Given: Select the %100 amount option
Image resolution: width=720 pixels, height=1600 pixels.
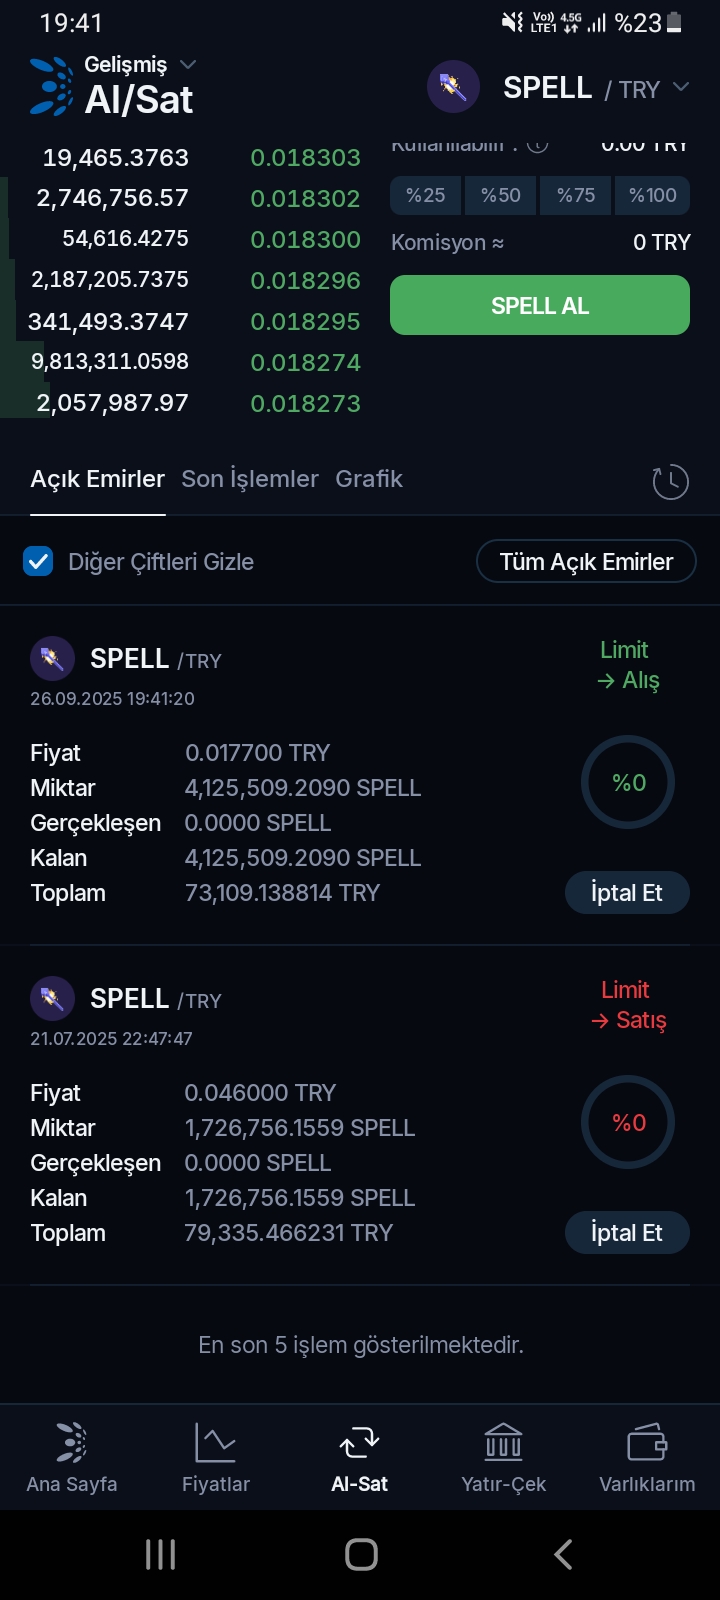Looking at the screenshot, I should click(652, 195).
